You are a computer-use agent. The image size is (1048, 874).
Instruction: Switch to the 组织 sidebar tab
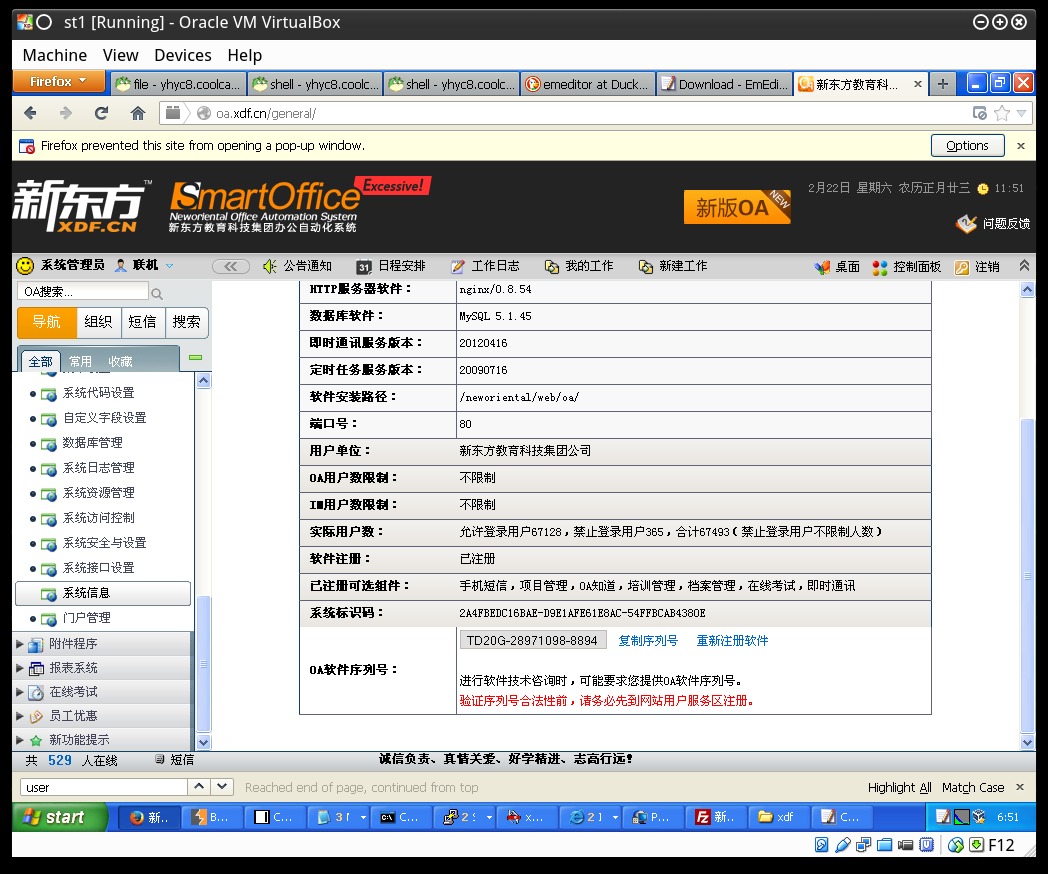point(98,322)
